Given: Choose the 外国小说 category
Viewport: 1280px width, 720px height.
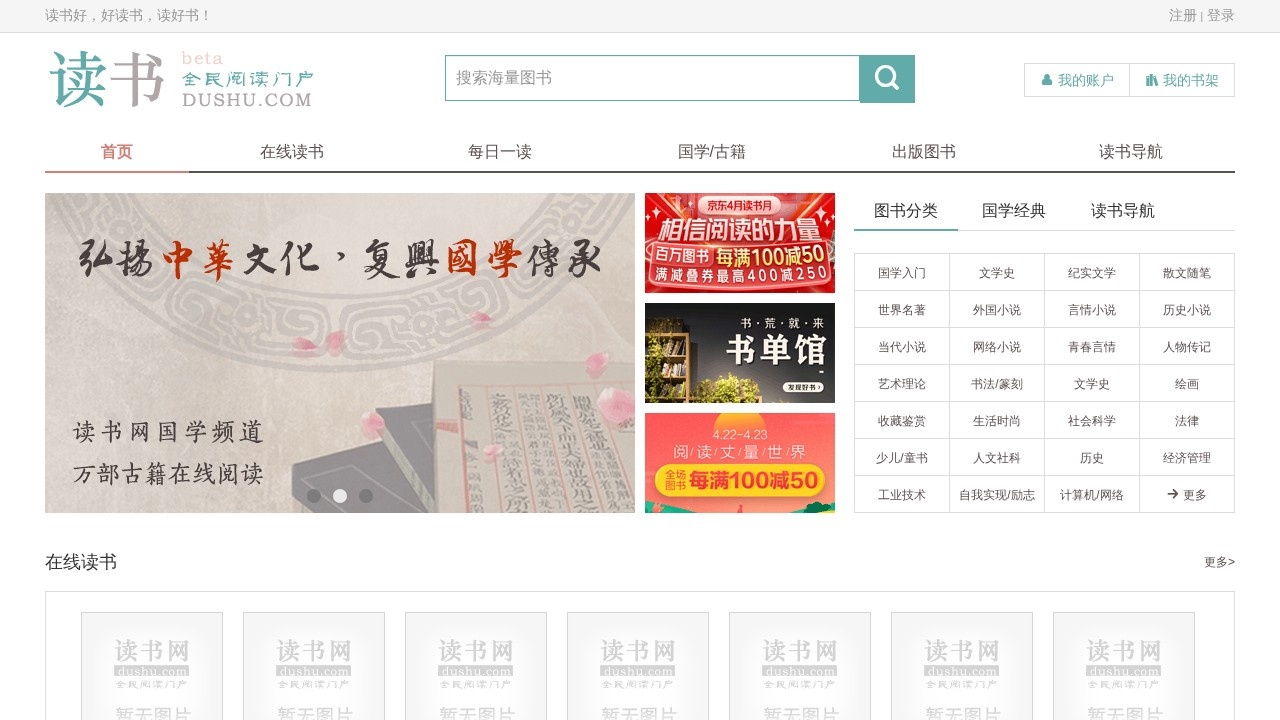Looking at the screenshot, I should (x=997, y=310).
